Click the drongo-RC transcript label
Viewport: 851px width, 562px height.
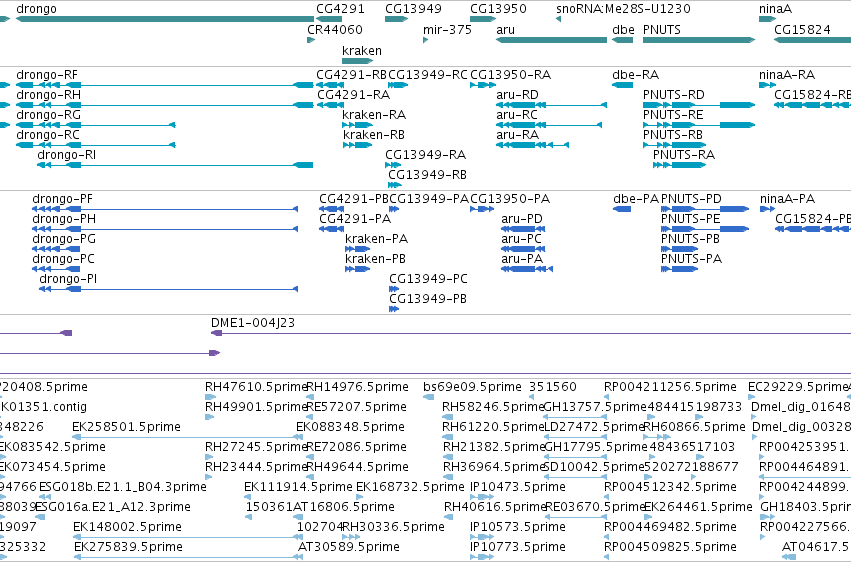48,135
